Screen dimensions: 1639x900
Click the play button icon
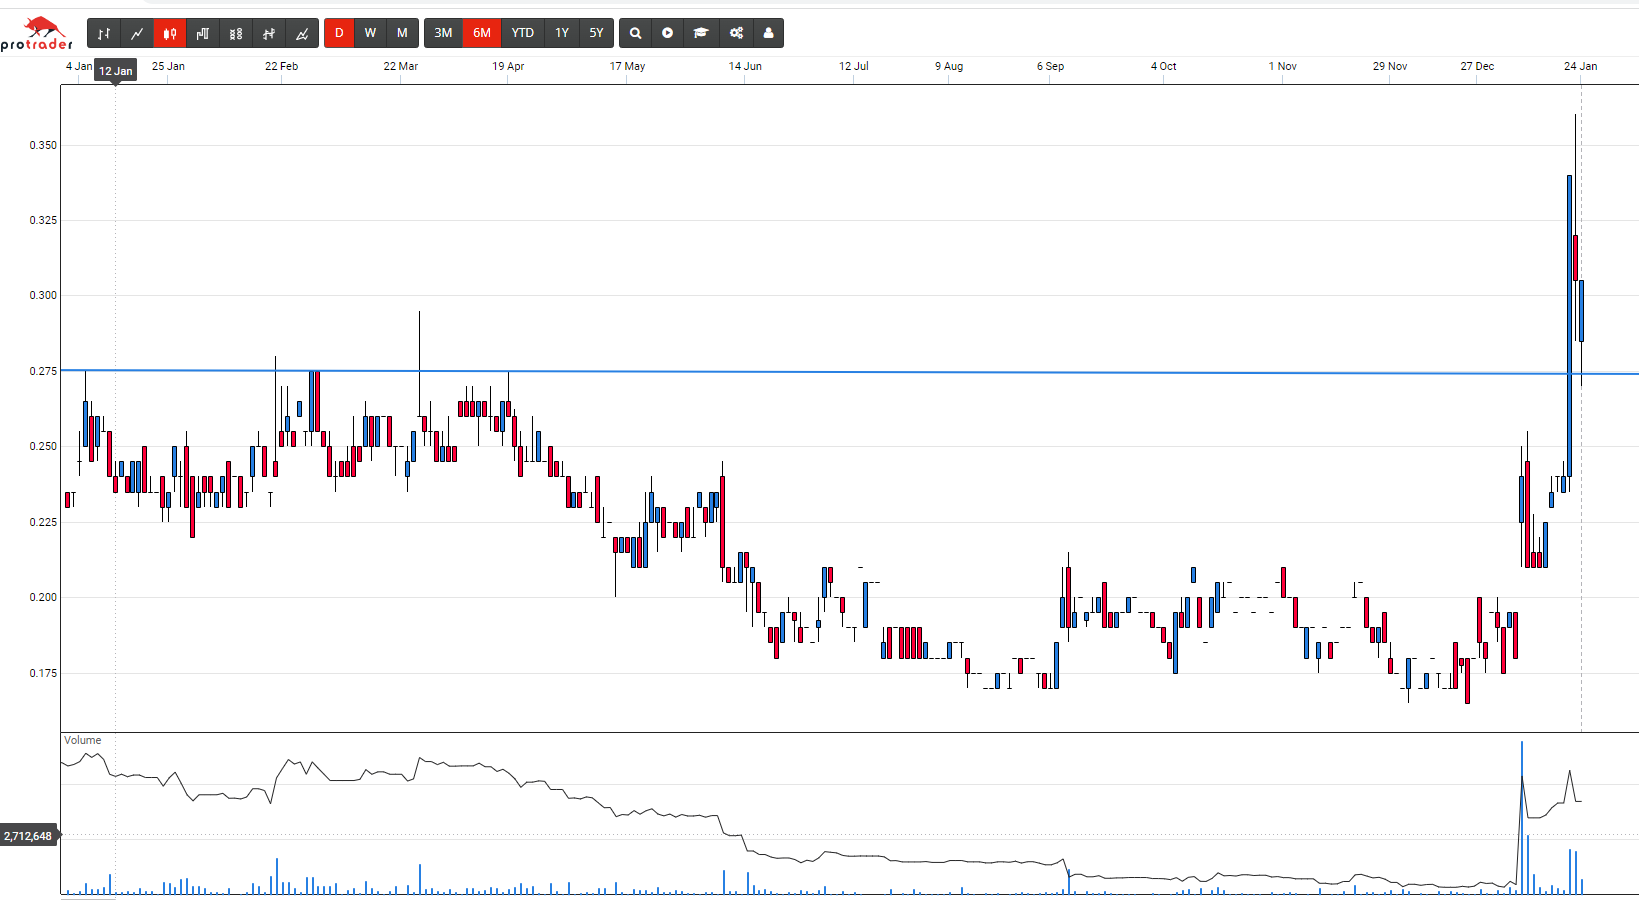[x=668, y=33]
